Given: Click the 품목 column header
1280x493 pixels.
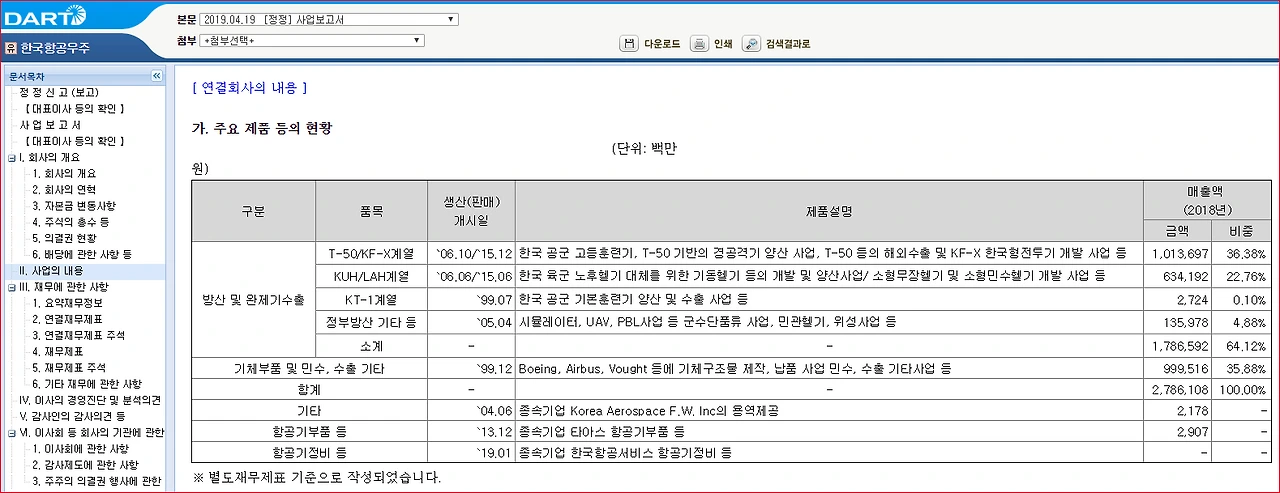Looking at the screenshot, I should point(371,211).
